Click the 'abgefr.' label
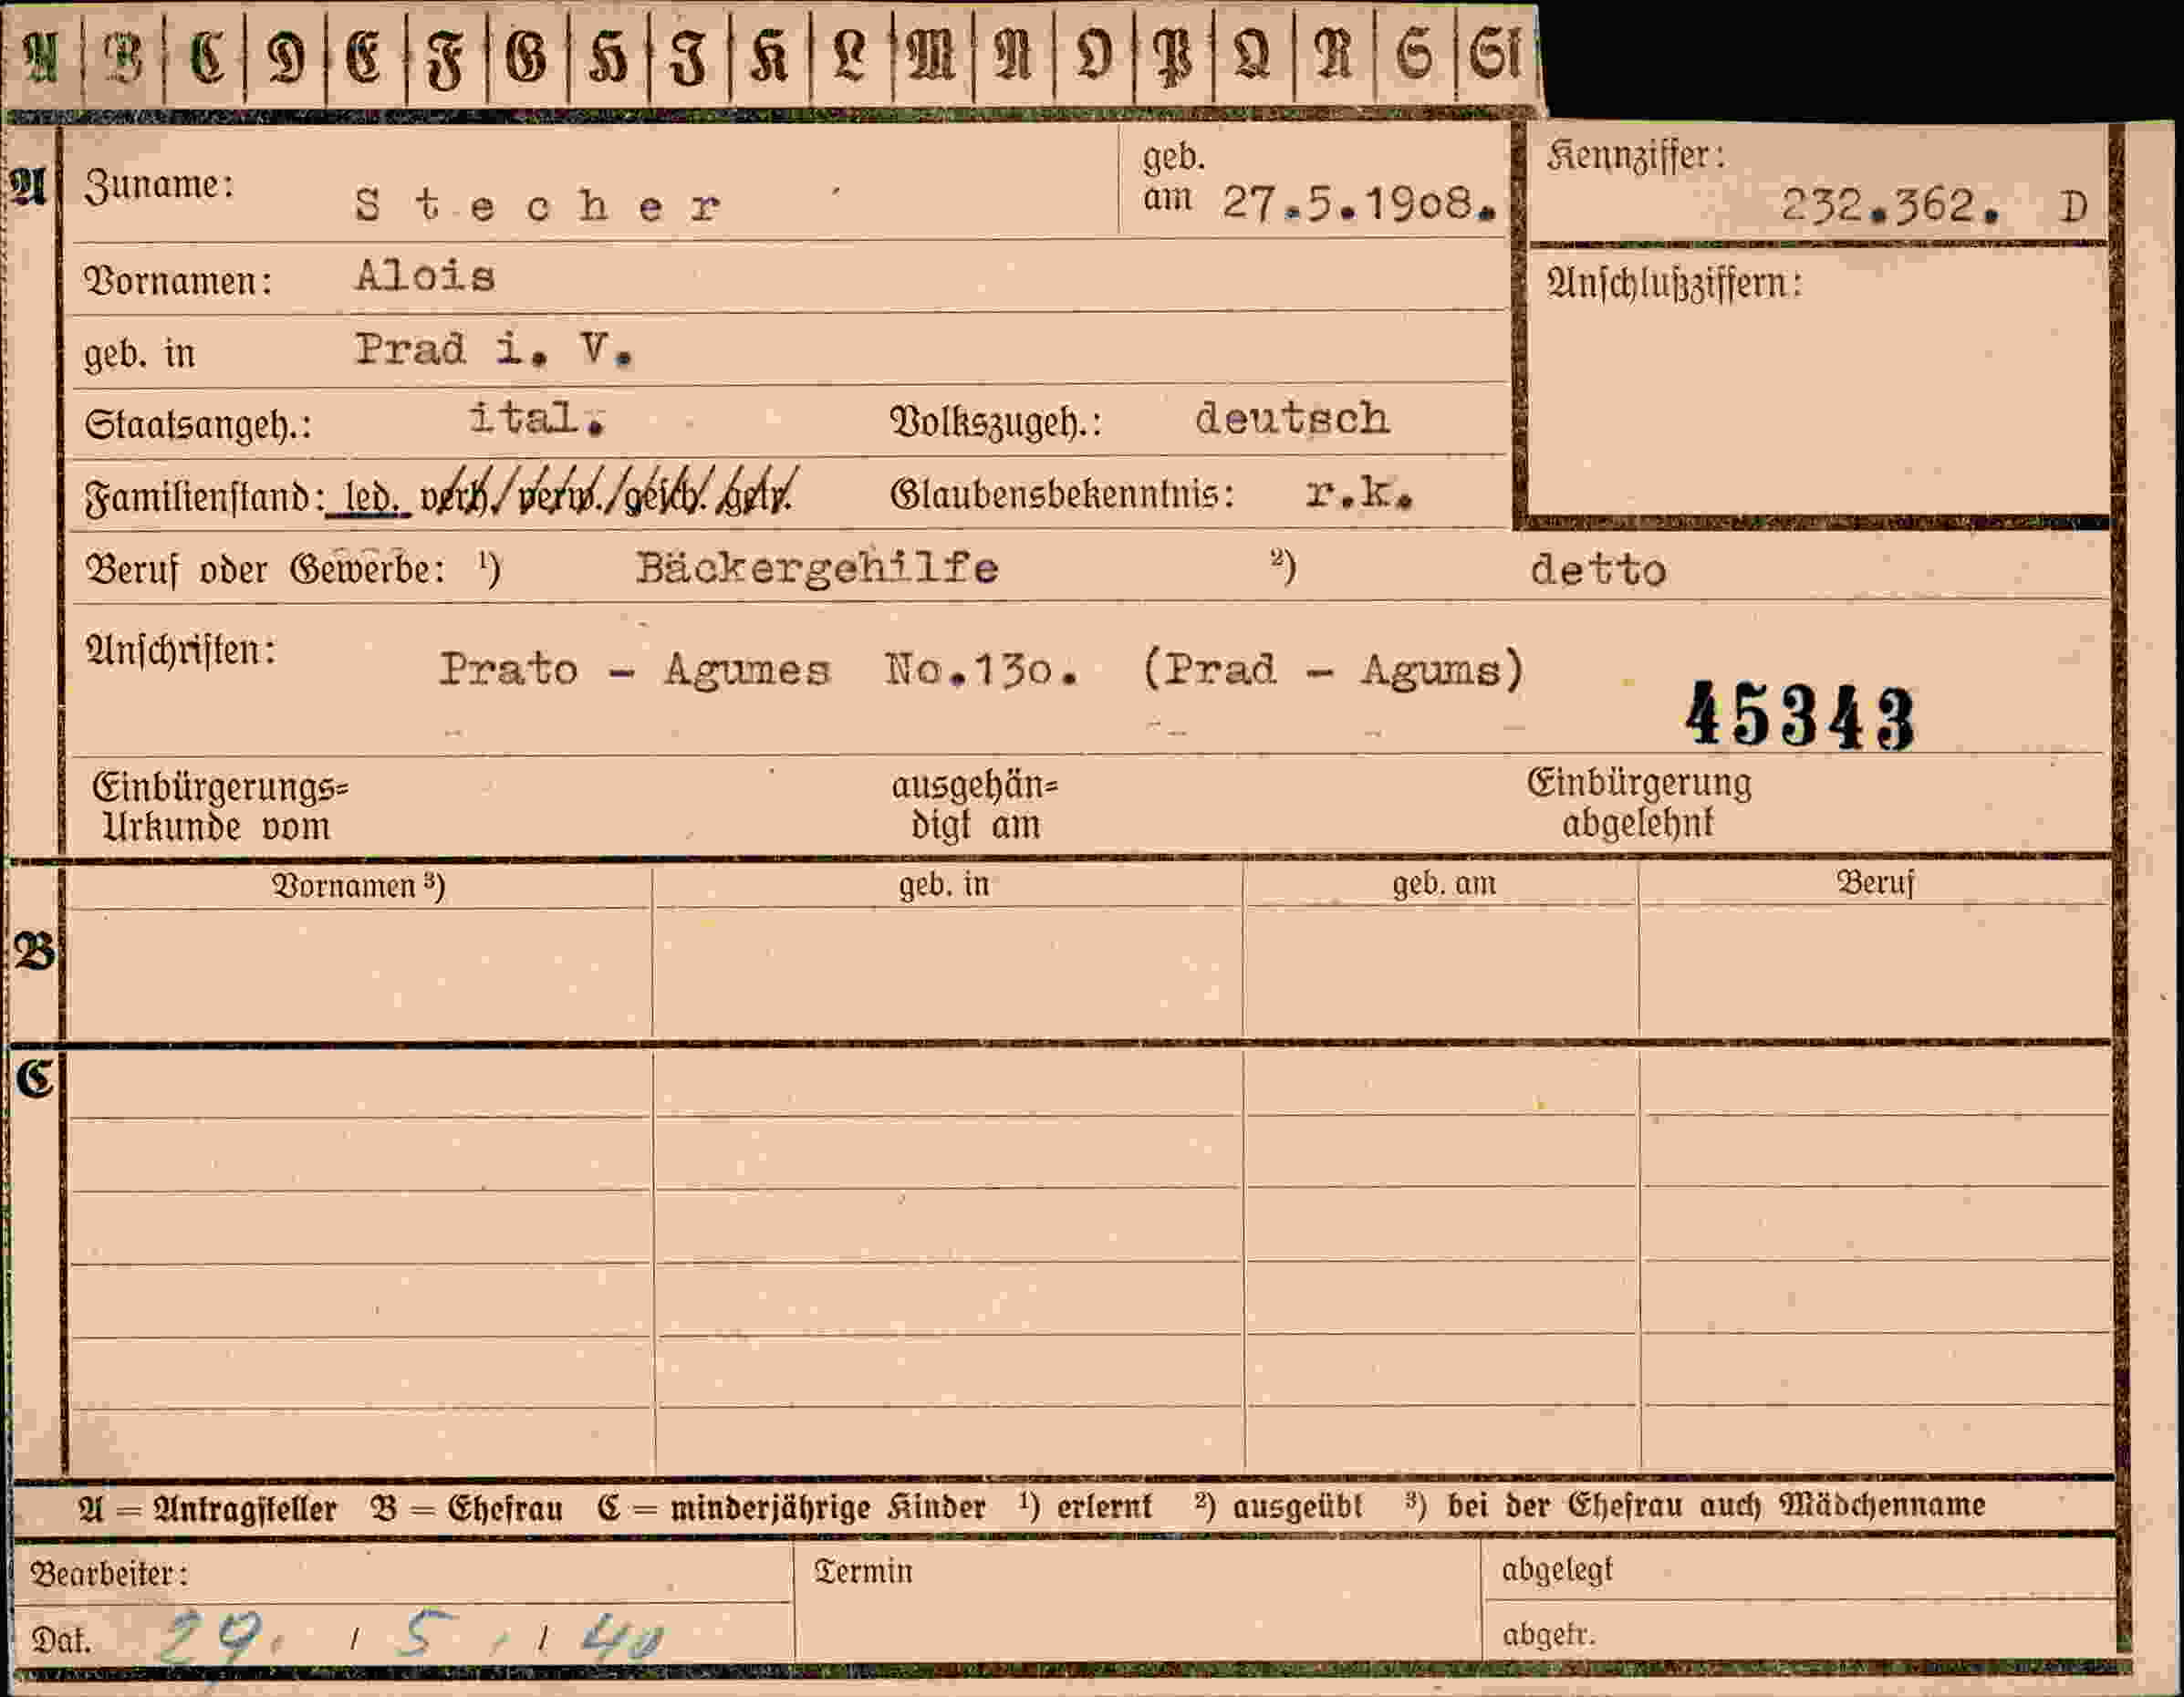This screenshot has height=1697, width=2184. click(x=1548, y=1634)
